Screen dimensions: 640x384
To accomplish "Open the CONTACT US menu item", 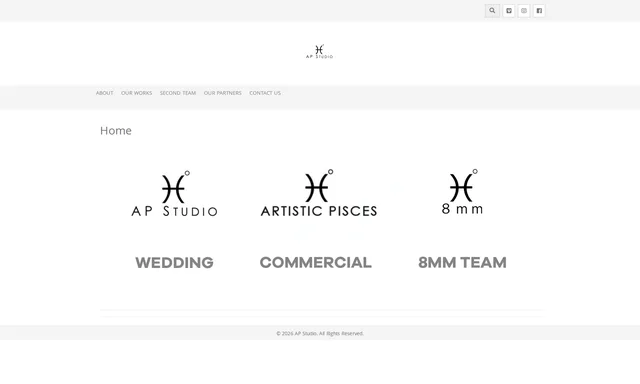I will pos(265,93).
